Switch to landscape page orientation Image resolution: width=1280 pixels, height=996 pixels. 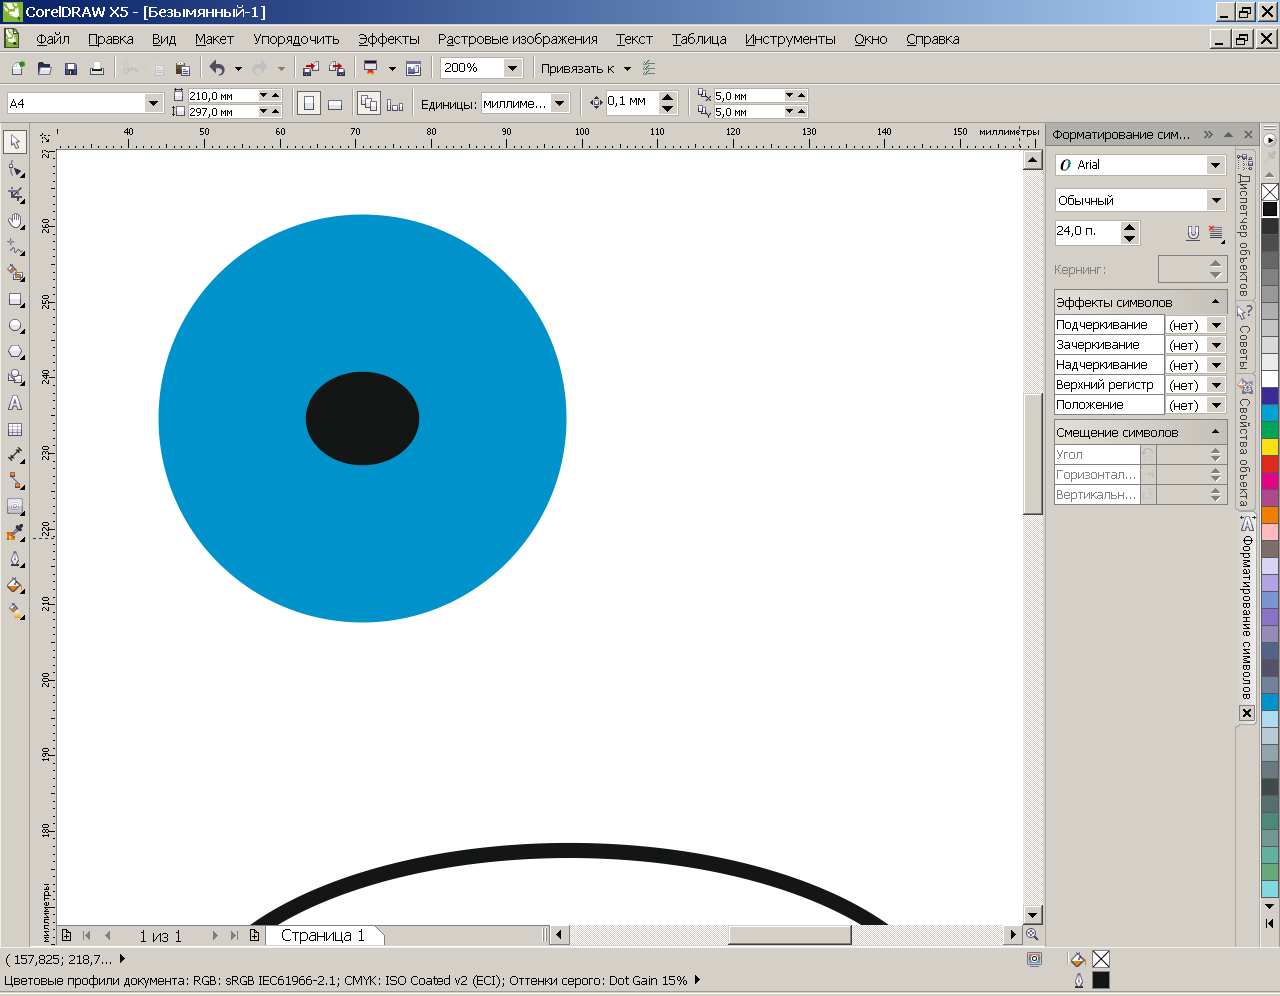335,104
